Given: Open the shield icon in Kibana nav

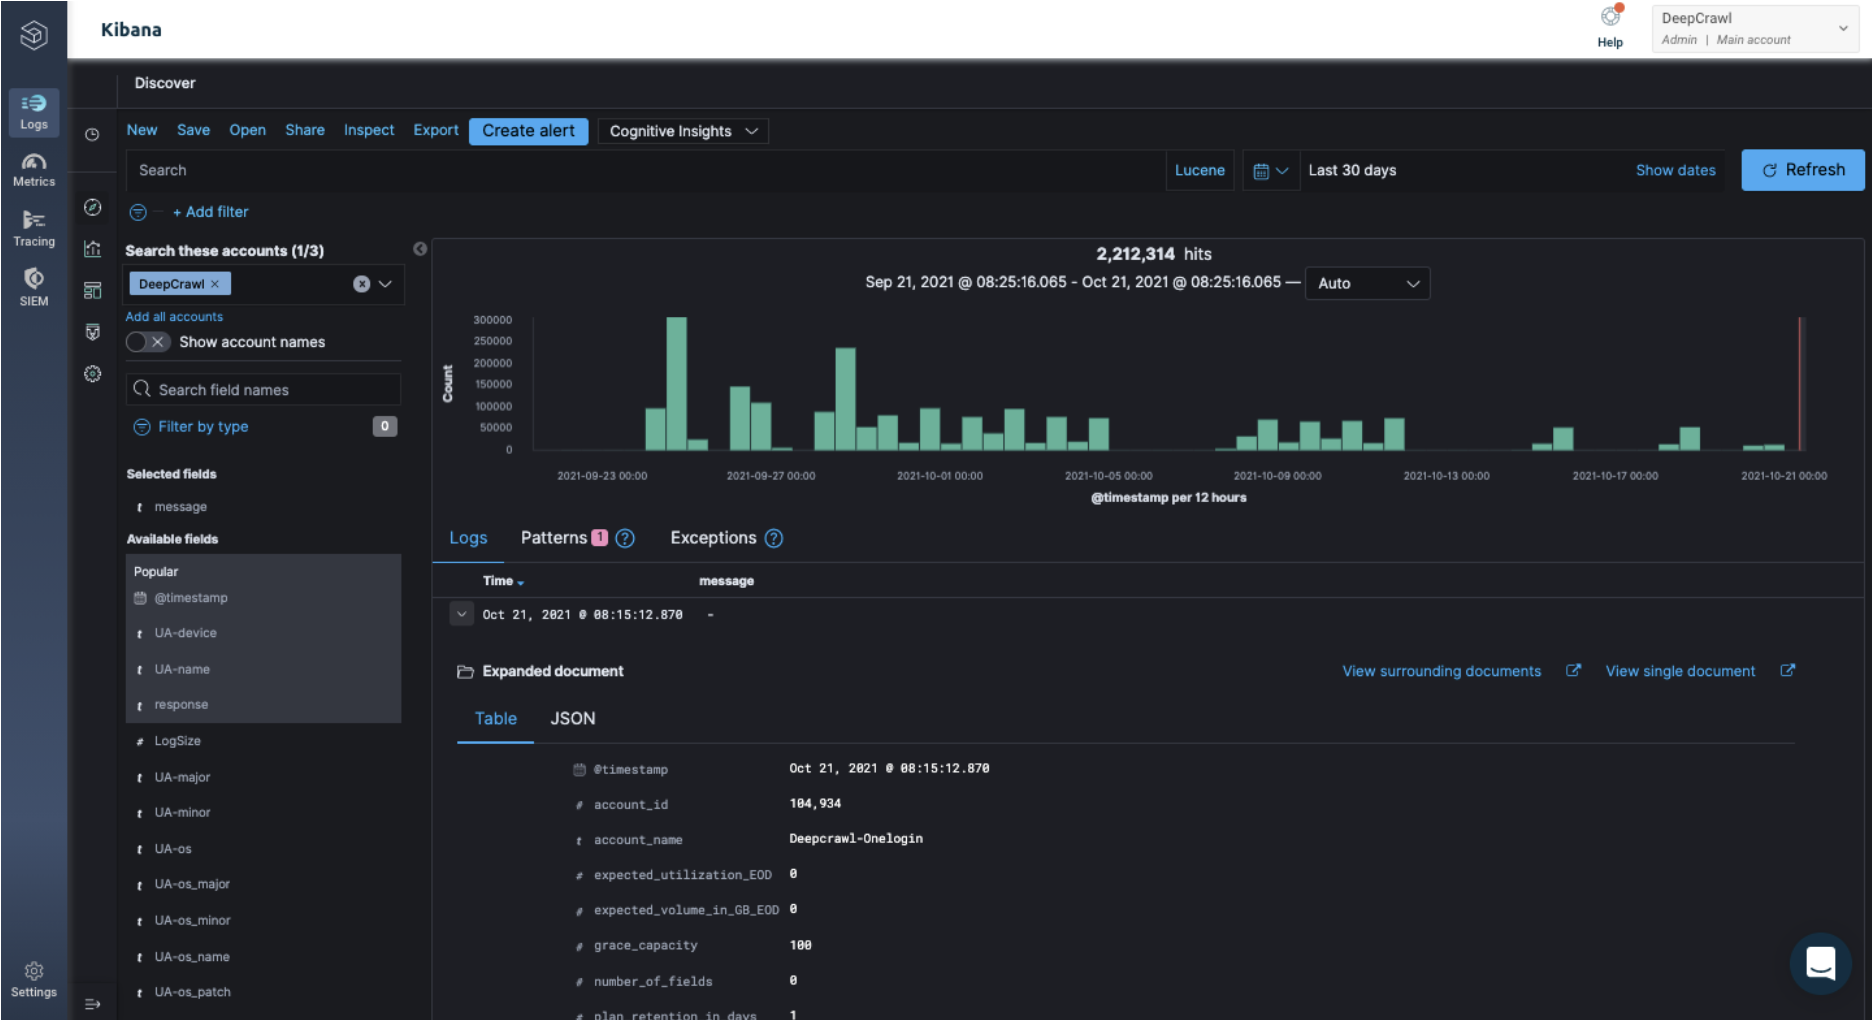Looking at the screenshot, I should [x=93, y=332].
